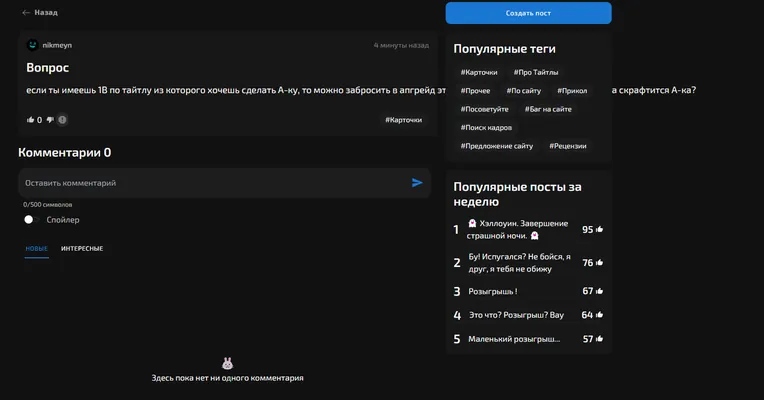Open the Маленький розыгрыш... popular post
Viewport: 764px width, 400px height.
coord(514,339)
